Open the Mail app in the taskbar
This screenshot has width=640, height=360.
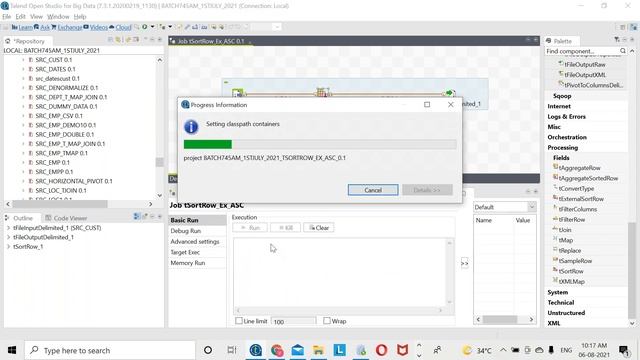(x=298, y=350)
